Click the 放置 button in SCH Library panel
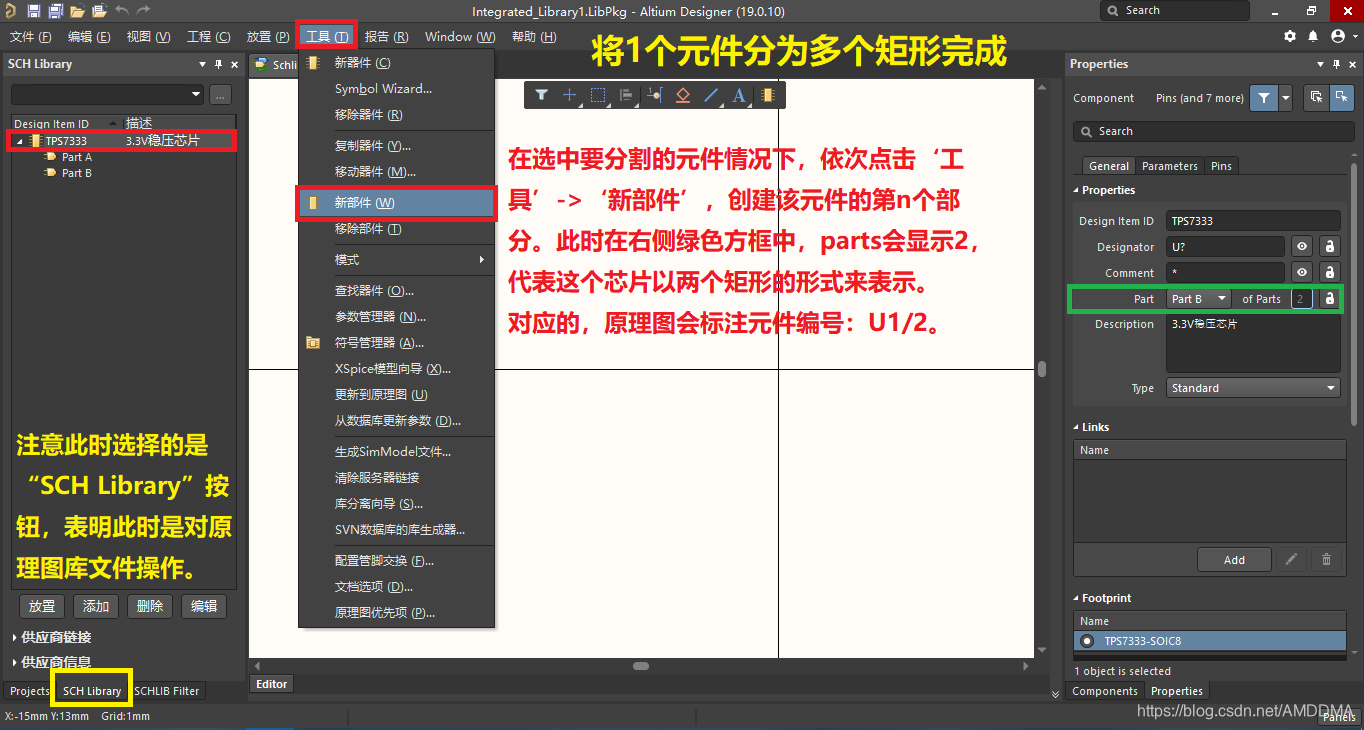Screen dimensions: 1364x730 tap(42, 606)
